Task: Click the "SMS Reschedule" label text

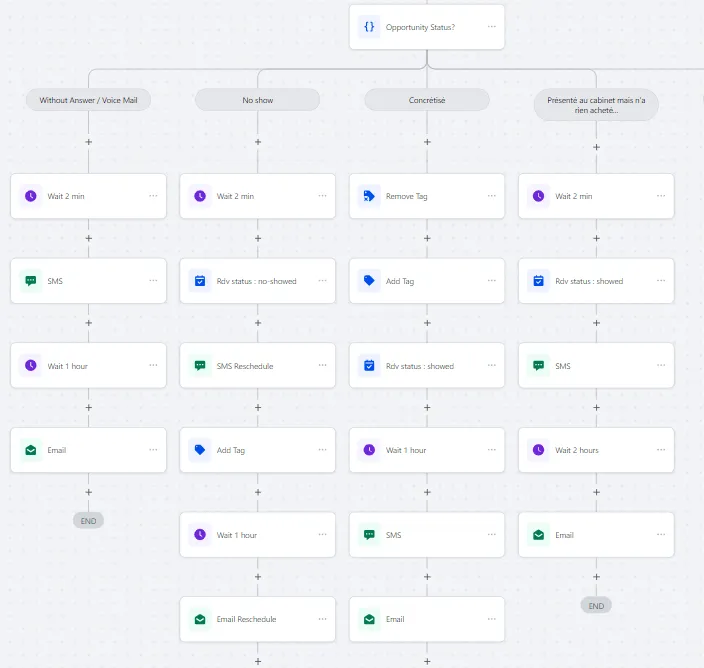Action: [245, 366]
